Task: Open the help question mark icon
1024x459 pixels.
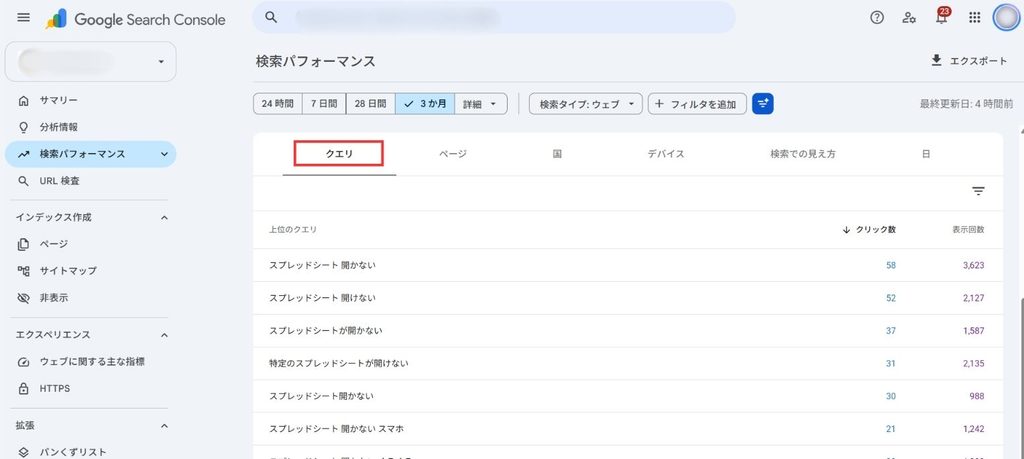Action: pos(877,18)
